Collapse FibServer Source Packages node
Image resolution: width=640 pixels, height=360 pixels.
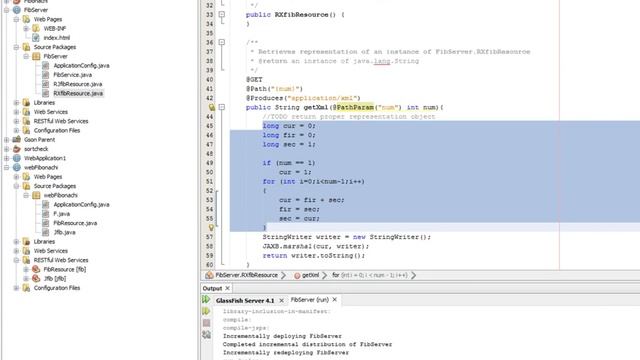pyautogui.click(x=16, y=47)
